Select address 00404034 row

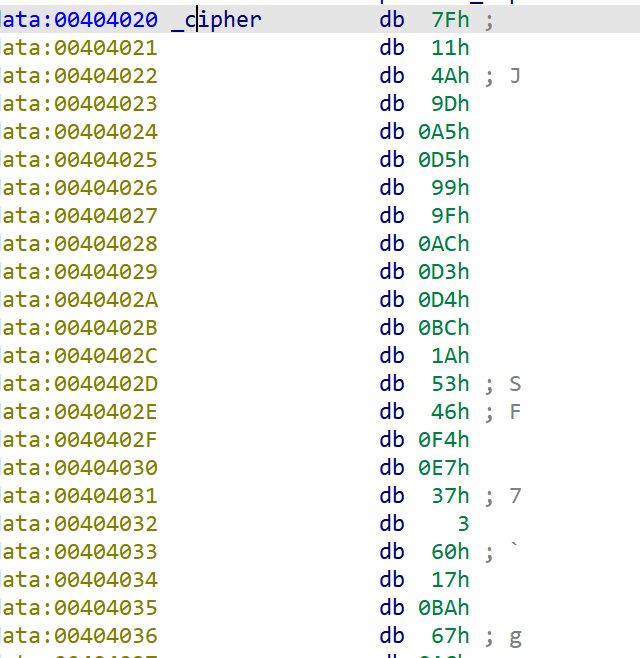coord(80,580)
